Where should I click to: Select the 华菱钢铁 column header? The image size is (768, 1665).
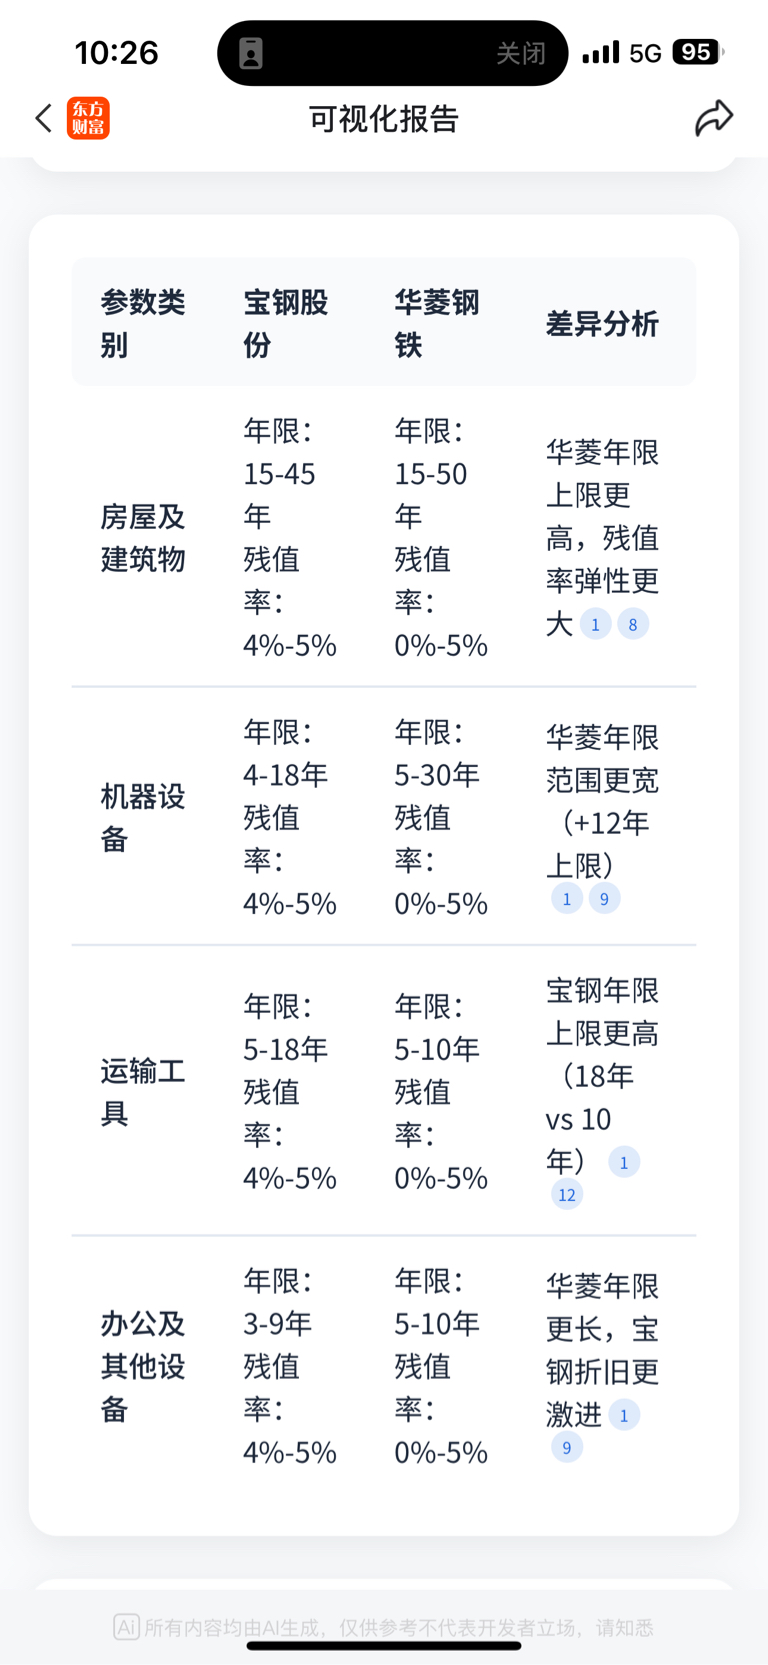(437, 323)
